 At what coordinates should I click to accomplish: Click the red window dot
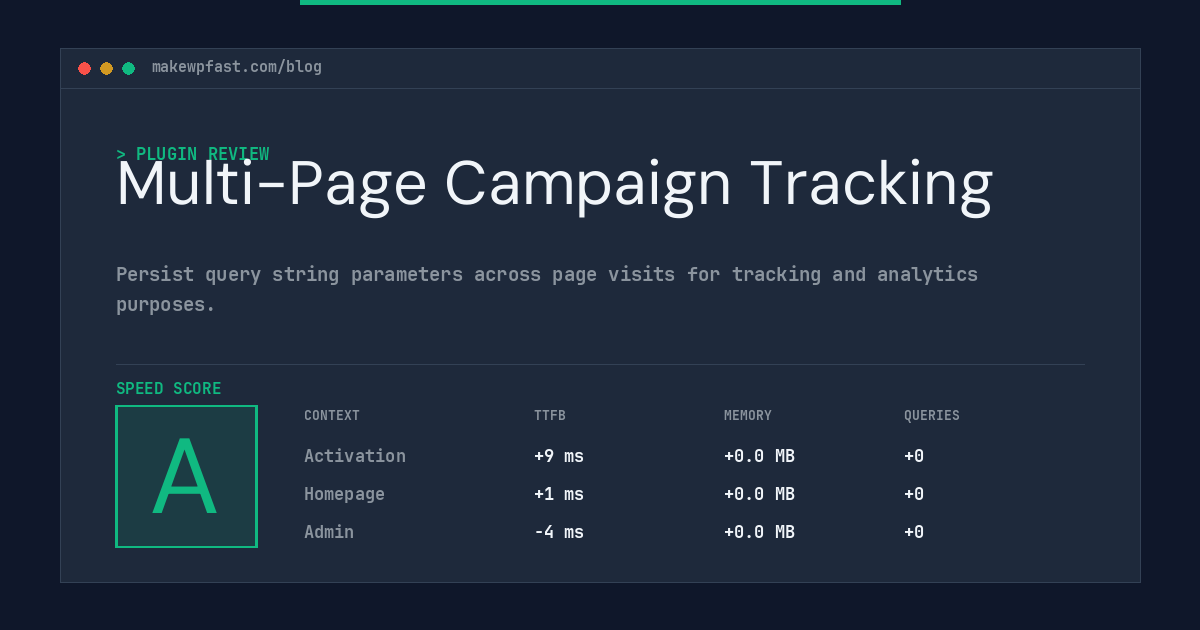[84, 68]
